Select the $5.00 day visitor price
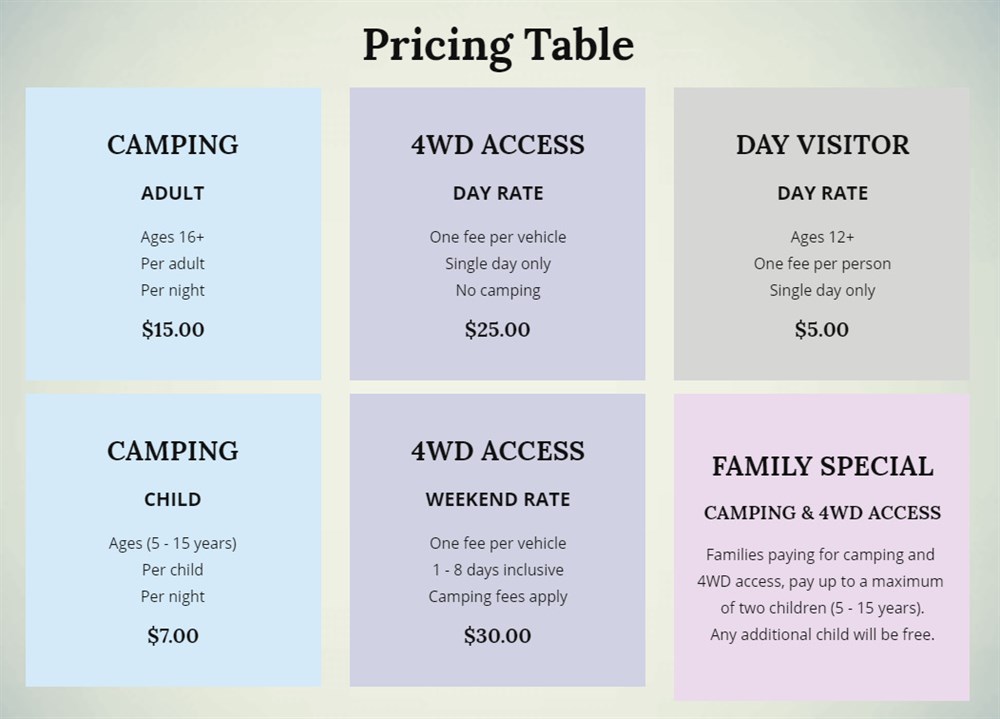 pos(822,329)
